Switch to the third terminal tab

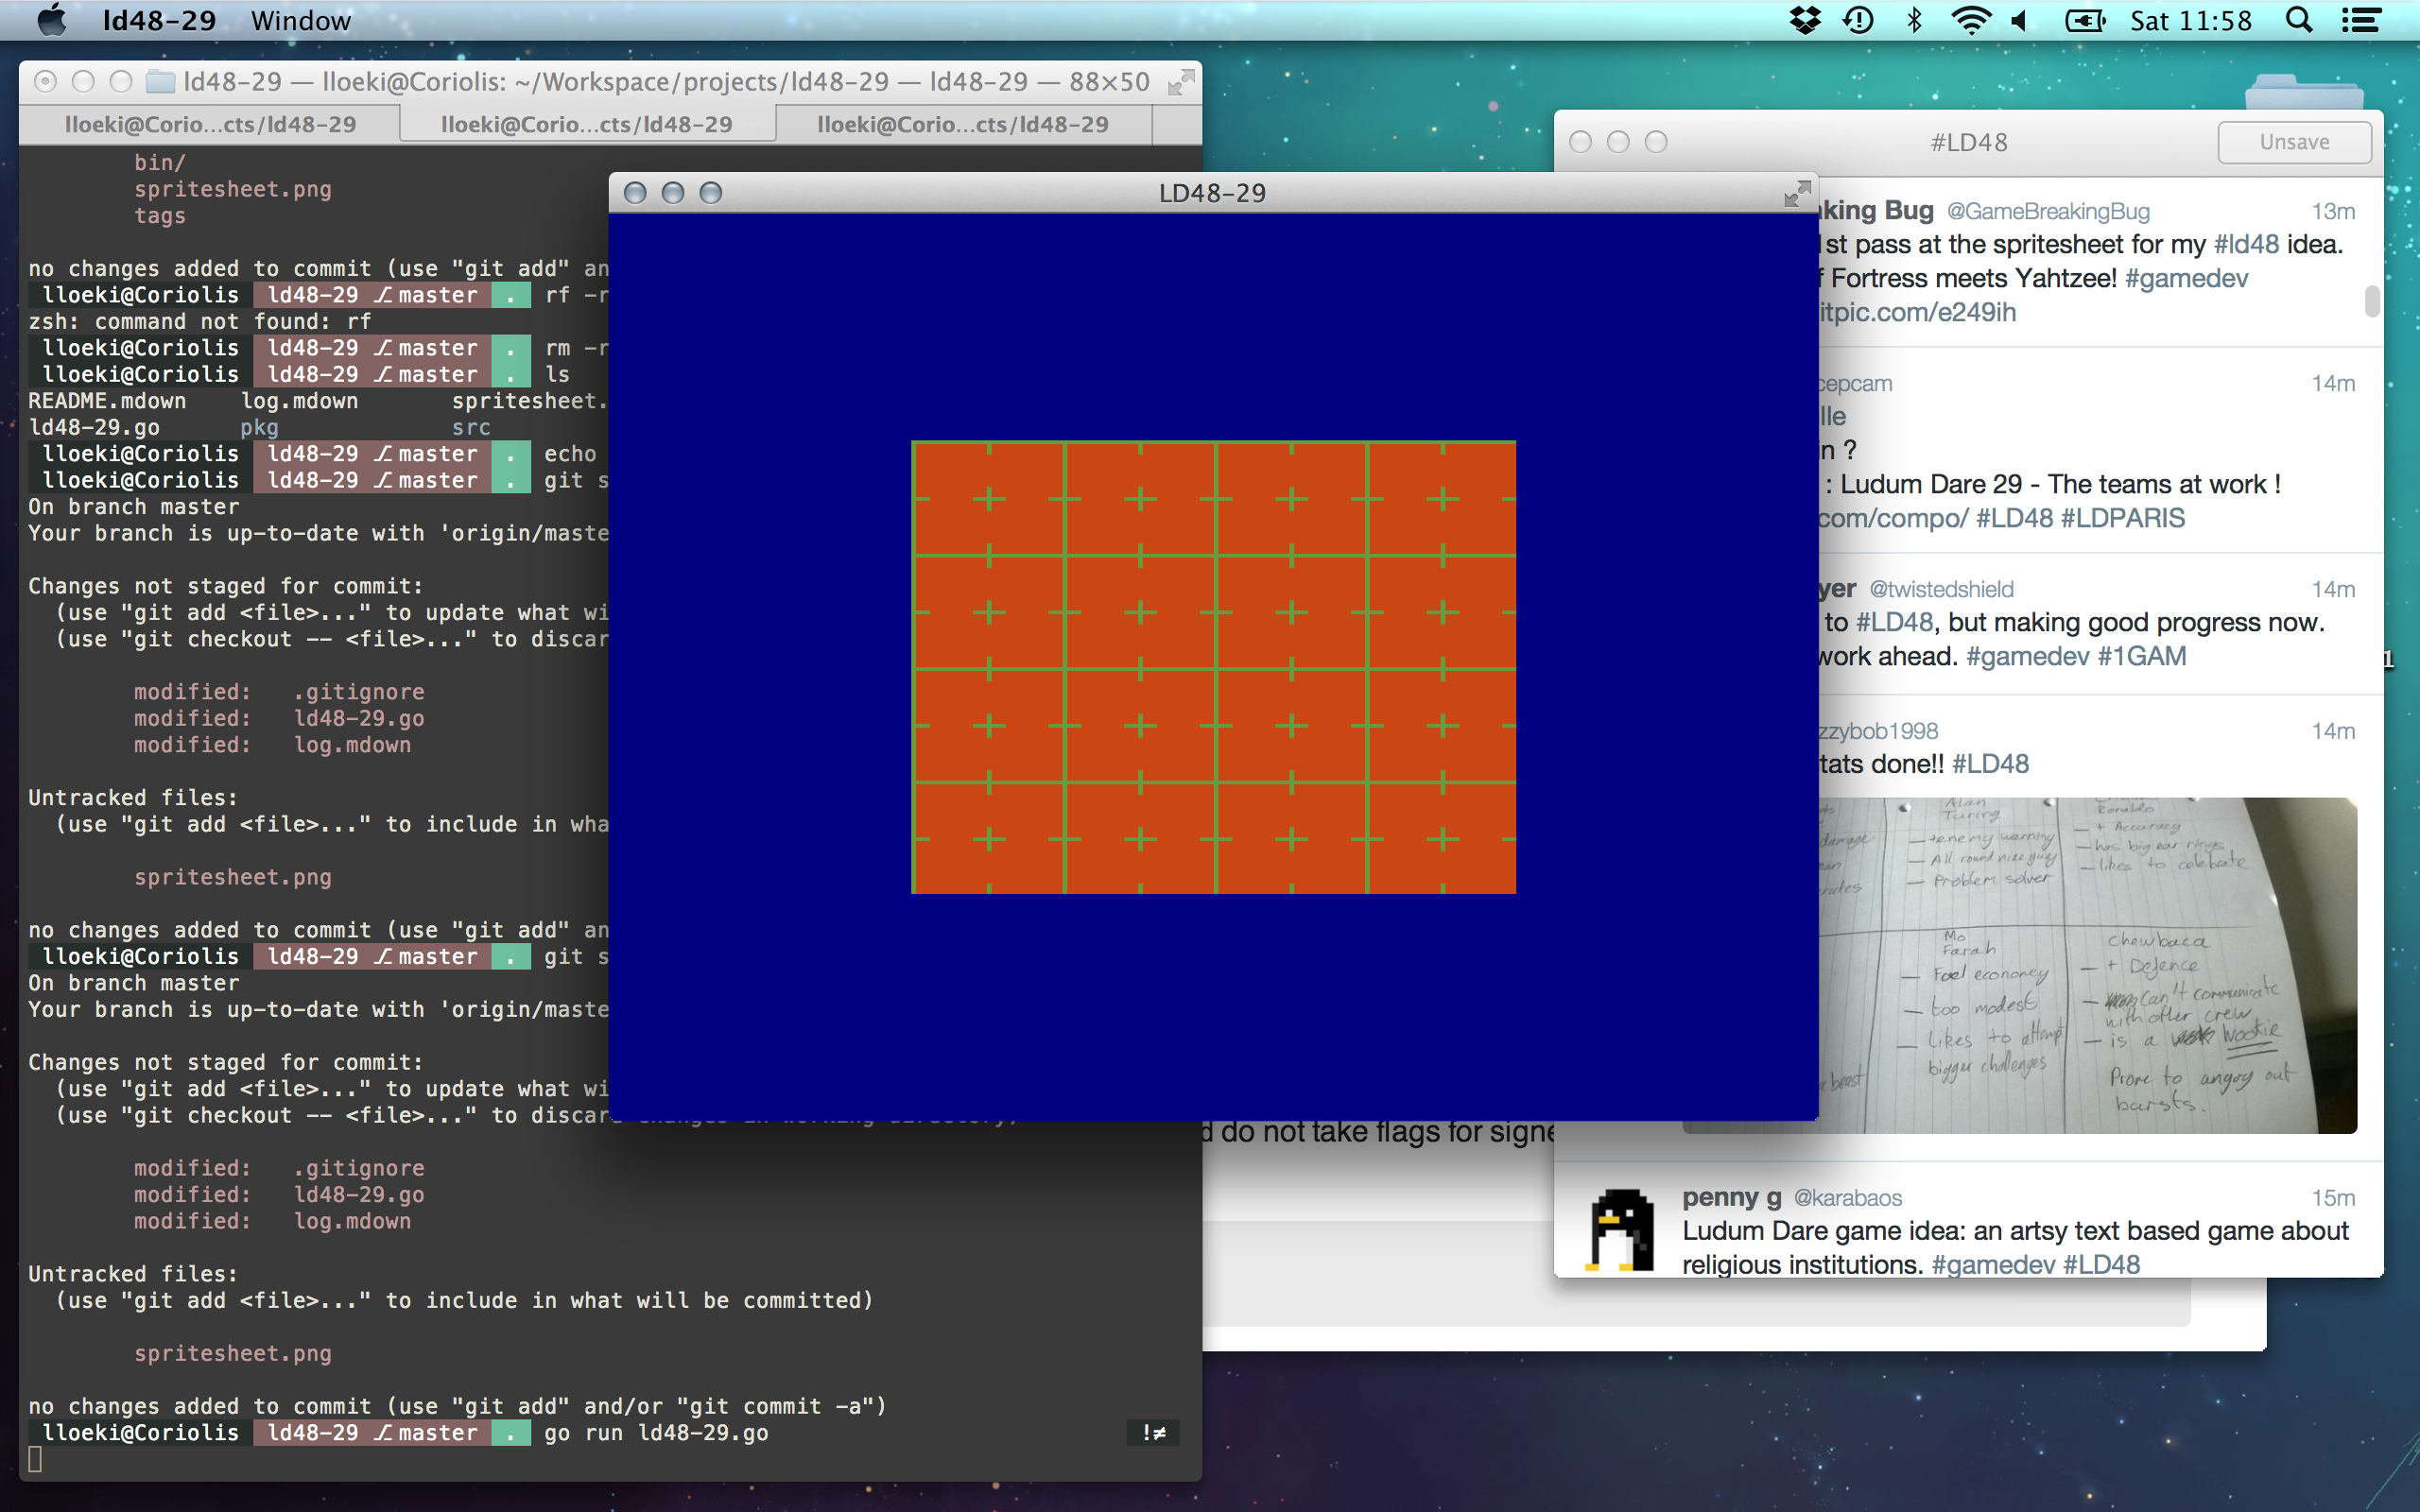pyautogui.click(x=962, y=125)
